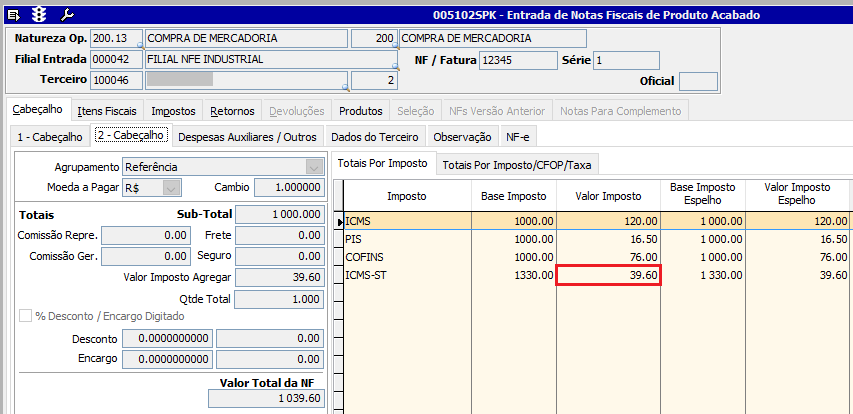The image size is (853, 414).
Task: Click the Sub-Total field
Action: tap(280, 214)
